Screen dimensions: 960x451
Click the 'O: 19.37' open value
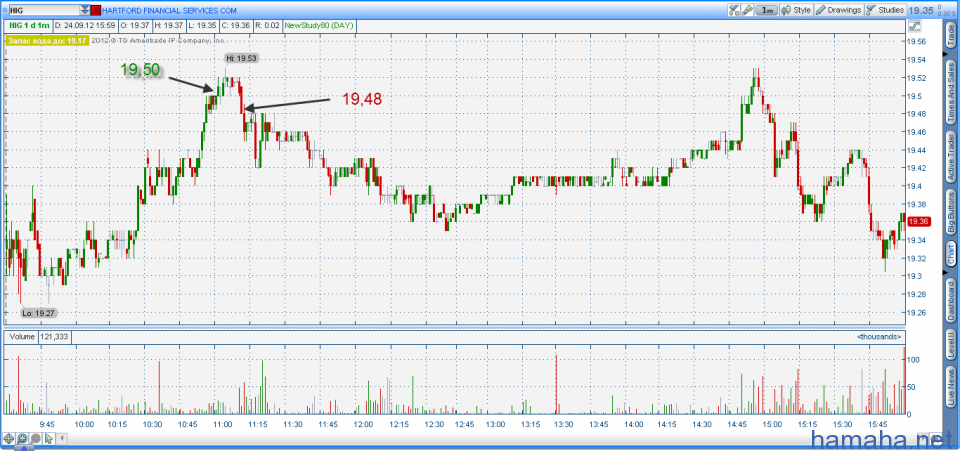coord(134,26)
